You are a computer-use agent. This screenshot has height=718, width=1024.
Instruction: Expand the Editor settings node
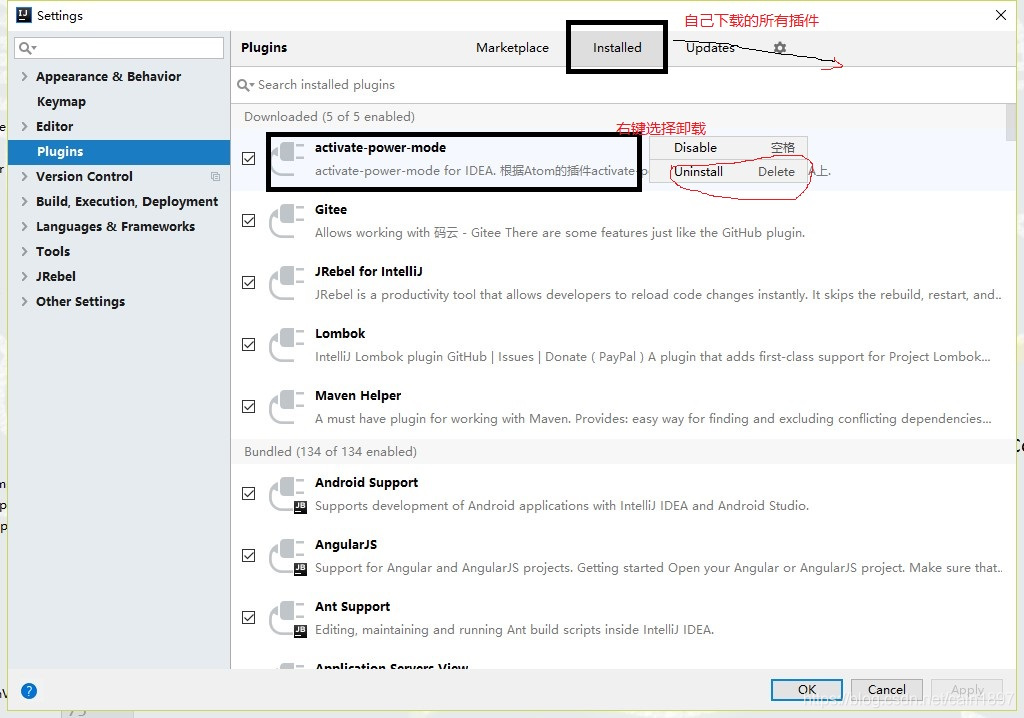[x=24, y=126]
